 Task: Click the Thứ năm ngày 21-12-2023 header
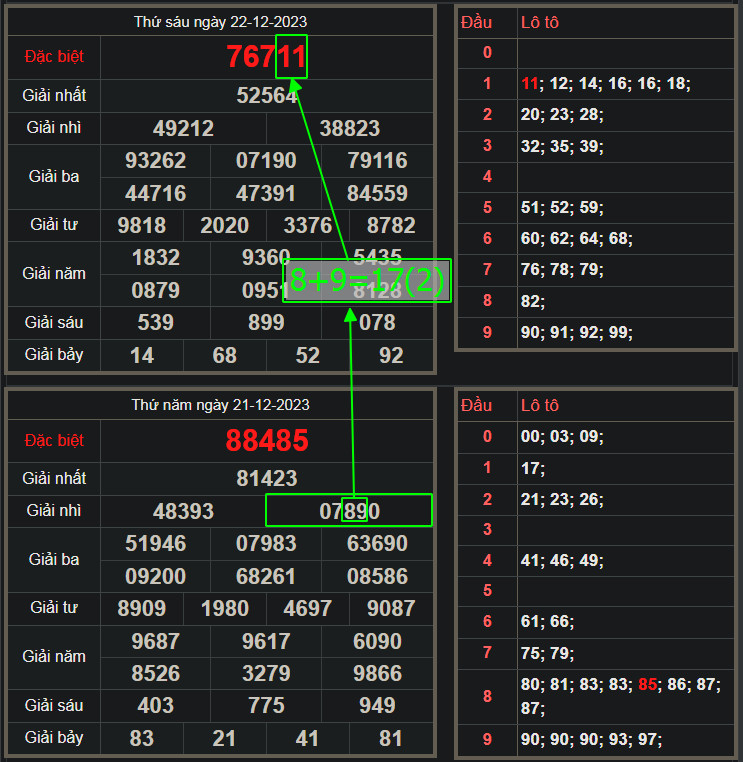pos(220,405)
